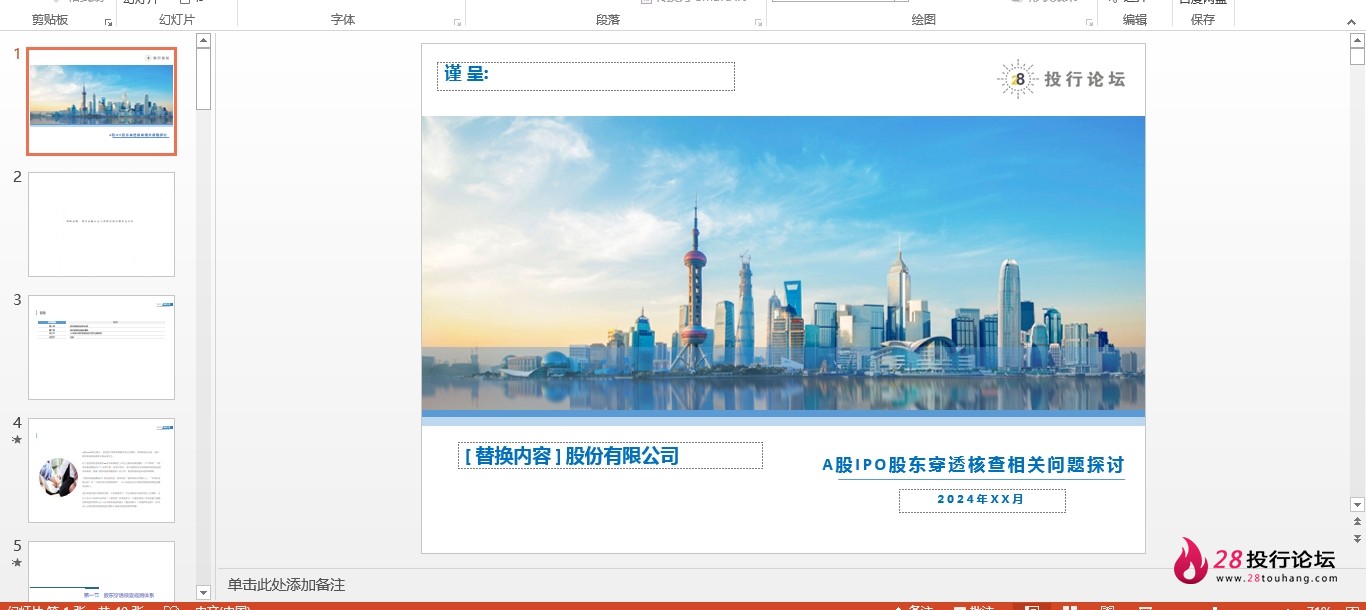Switch to slide sorter view in status bar
This screenshot has height=610, width=1366.
(x=1070, y=607)
